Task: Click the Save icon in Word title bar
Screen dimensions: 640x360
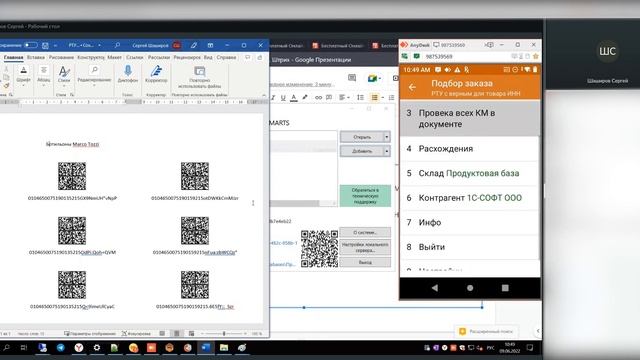Action: point(45,45)
